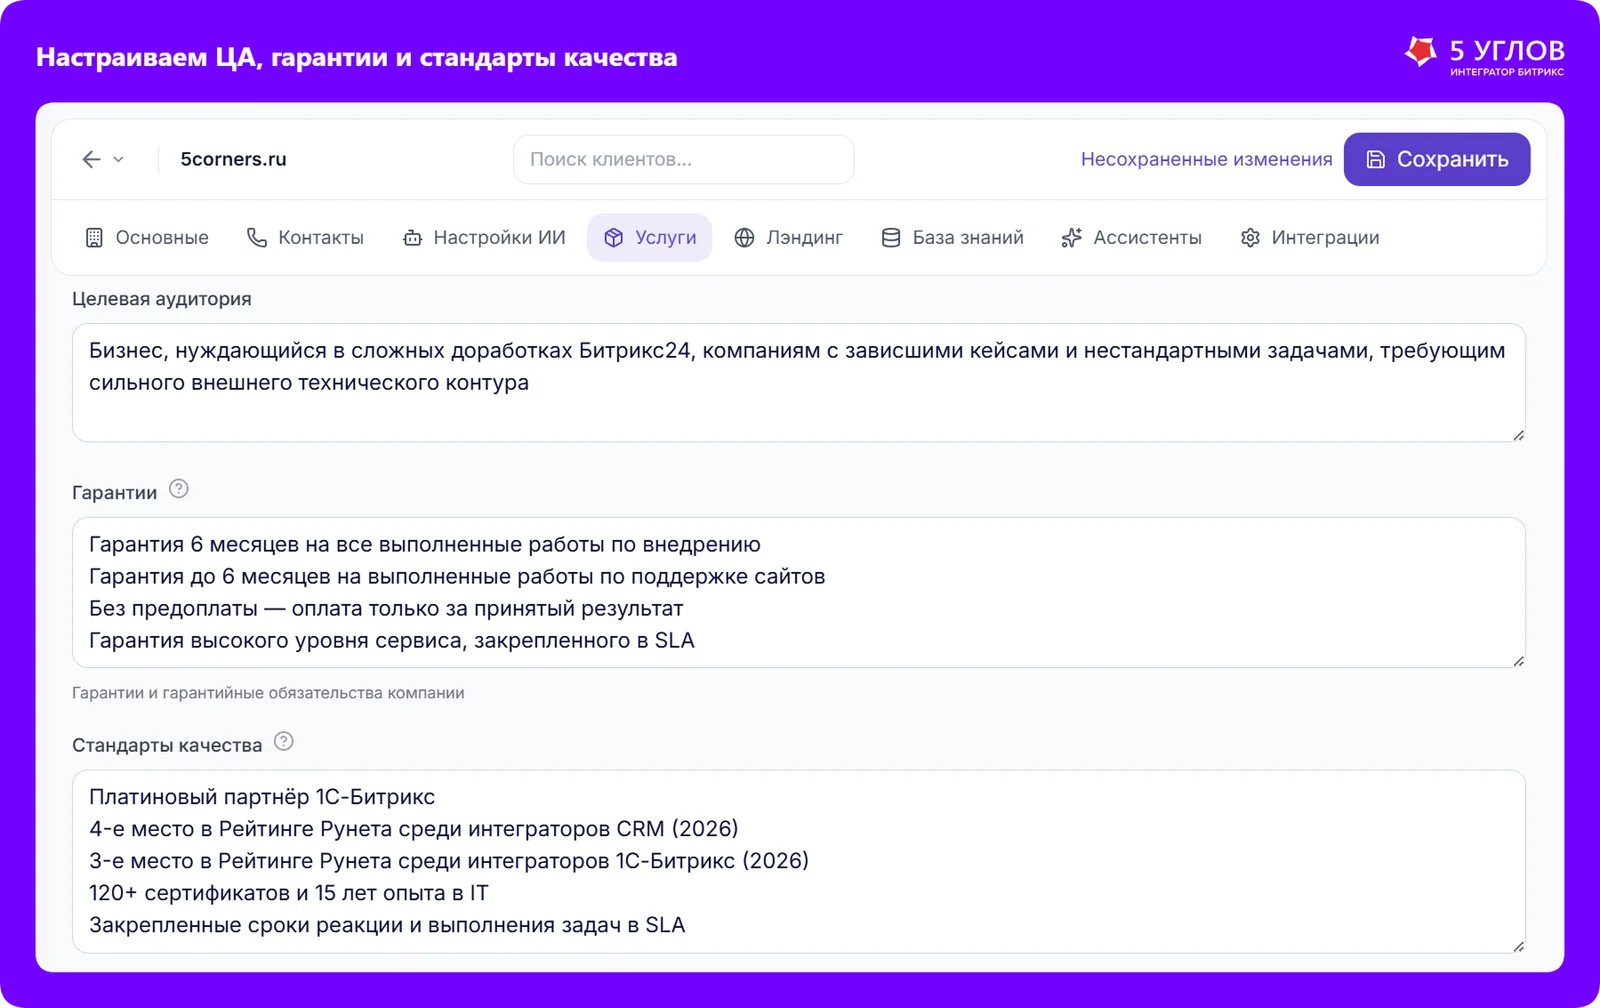Click the building icon of Основные tab
Screen dimensions: 1600x1008
point(94,237)
